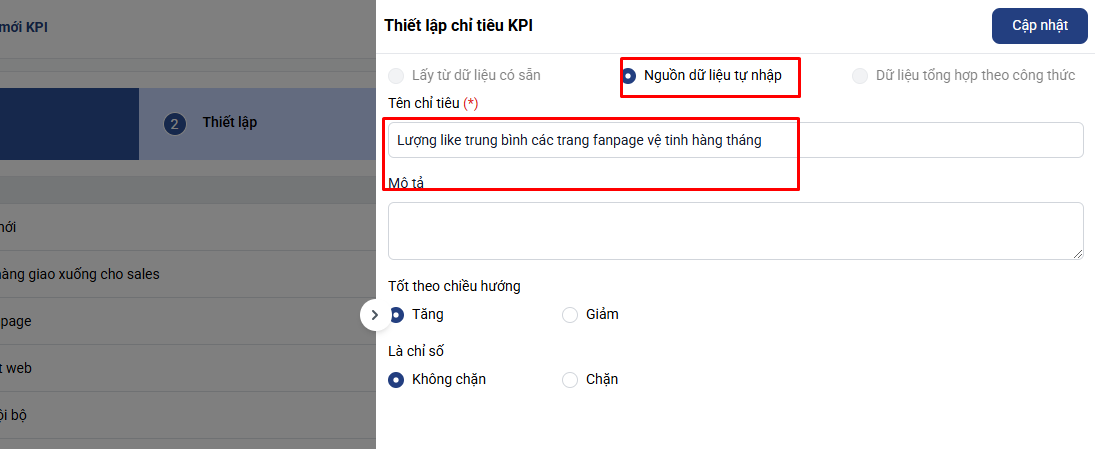Collapse the side panel with chevron arrow
Image resolution: width=1095 pixels, height=449 pixels.
click(374, 315)
